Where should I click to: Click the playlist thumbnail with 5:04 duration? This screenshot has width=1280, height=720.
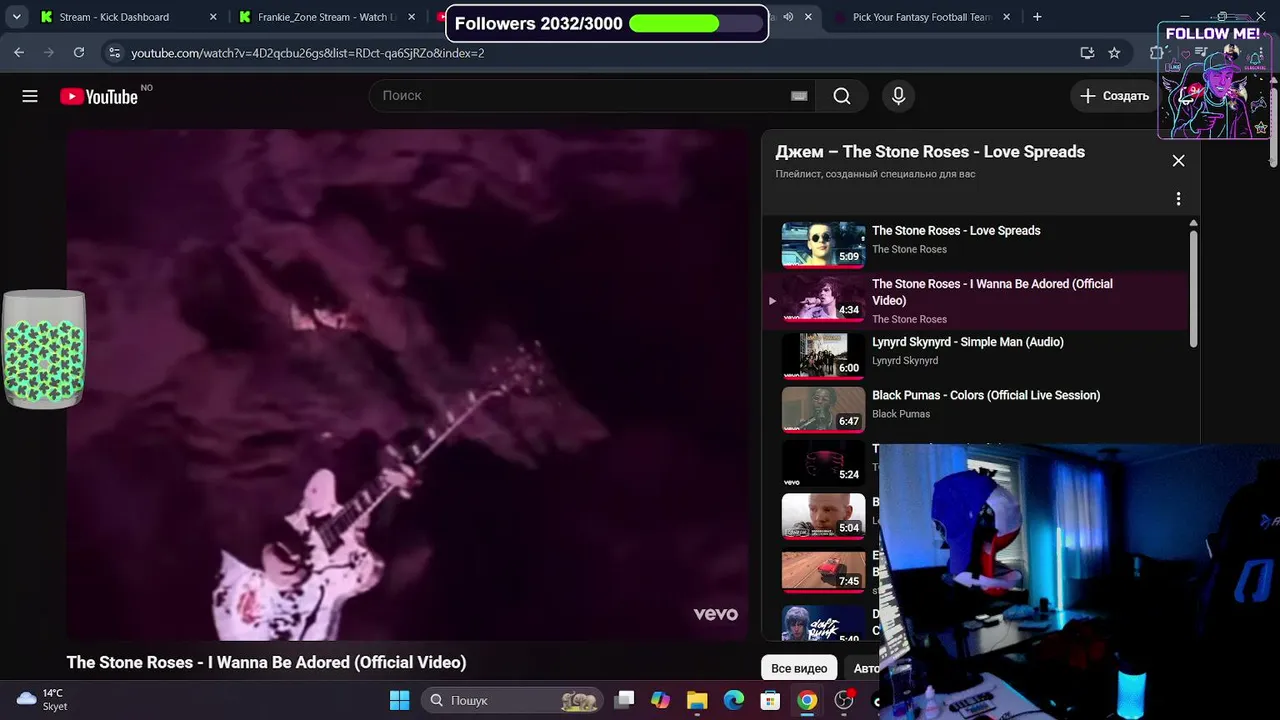coord(823,516)
